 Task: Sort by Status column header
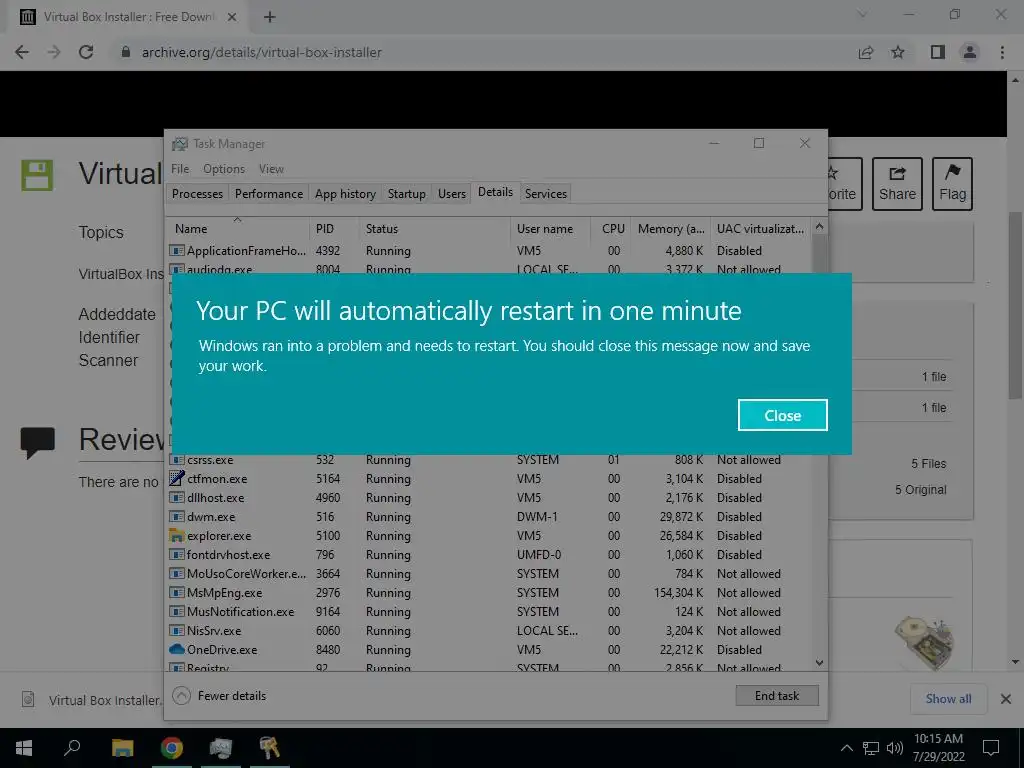pos(434,229)
